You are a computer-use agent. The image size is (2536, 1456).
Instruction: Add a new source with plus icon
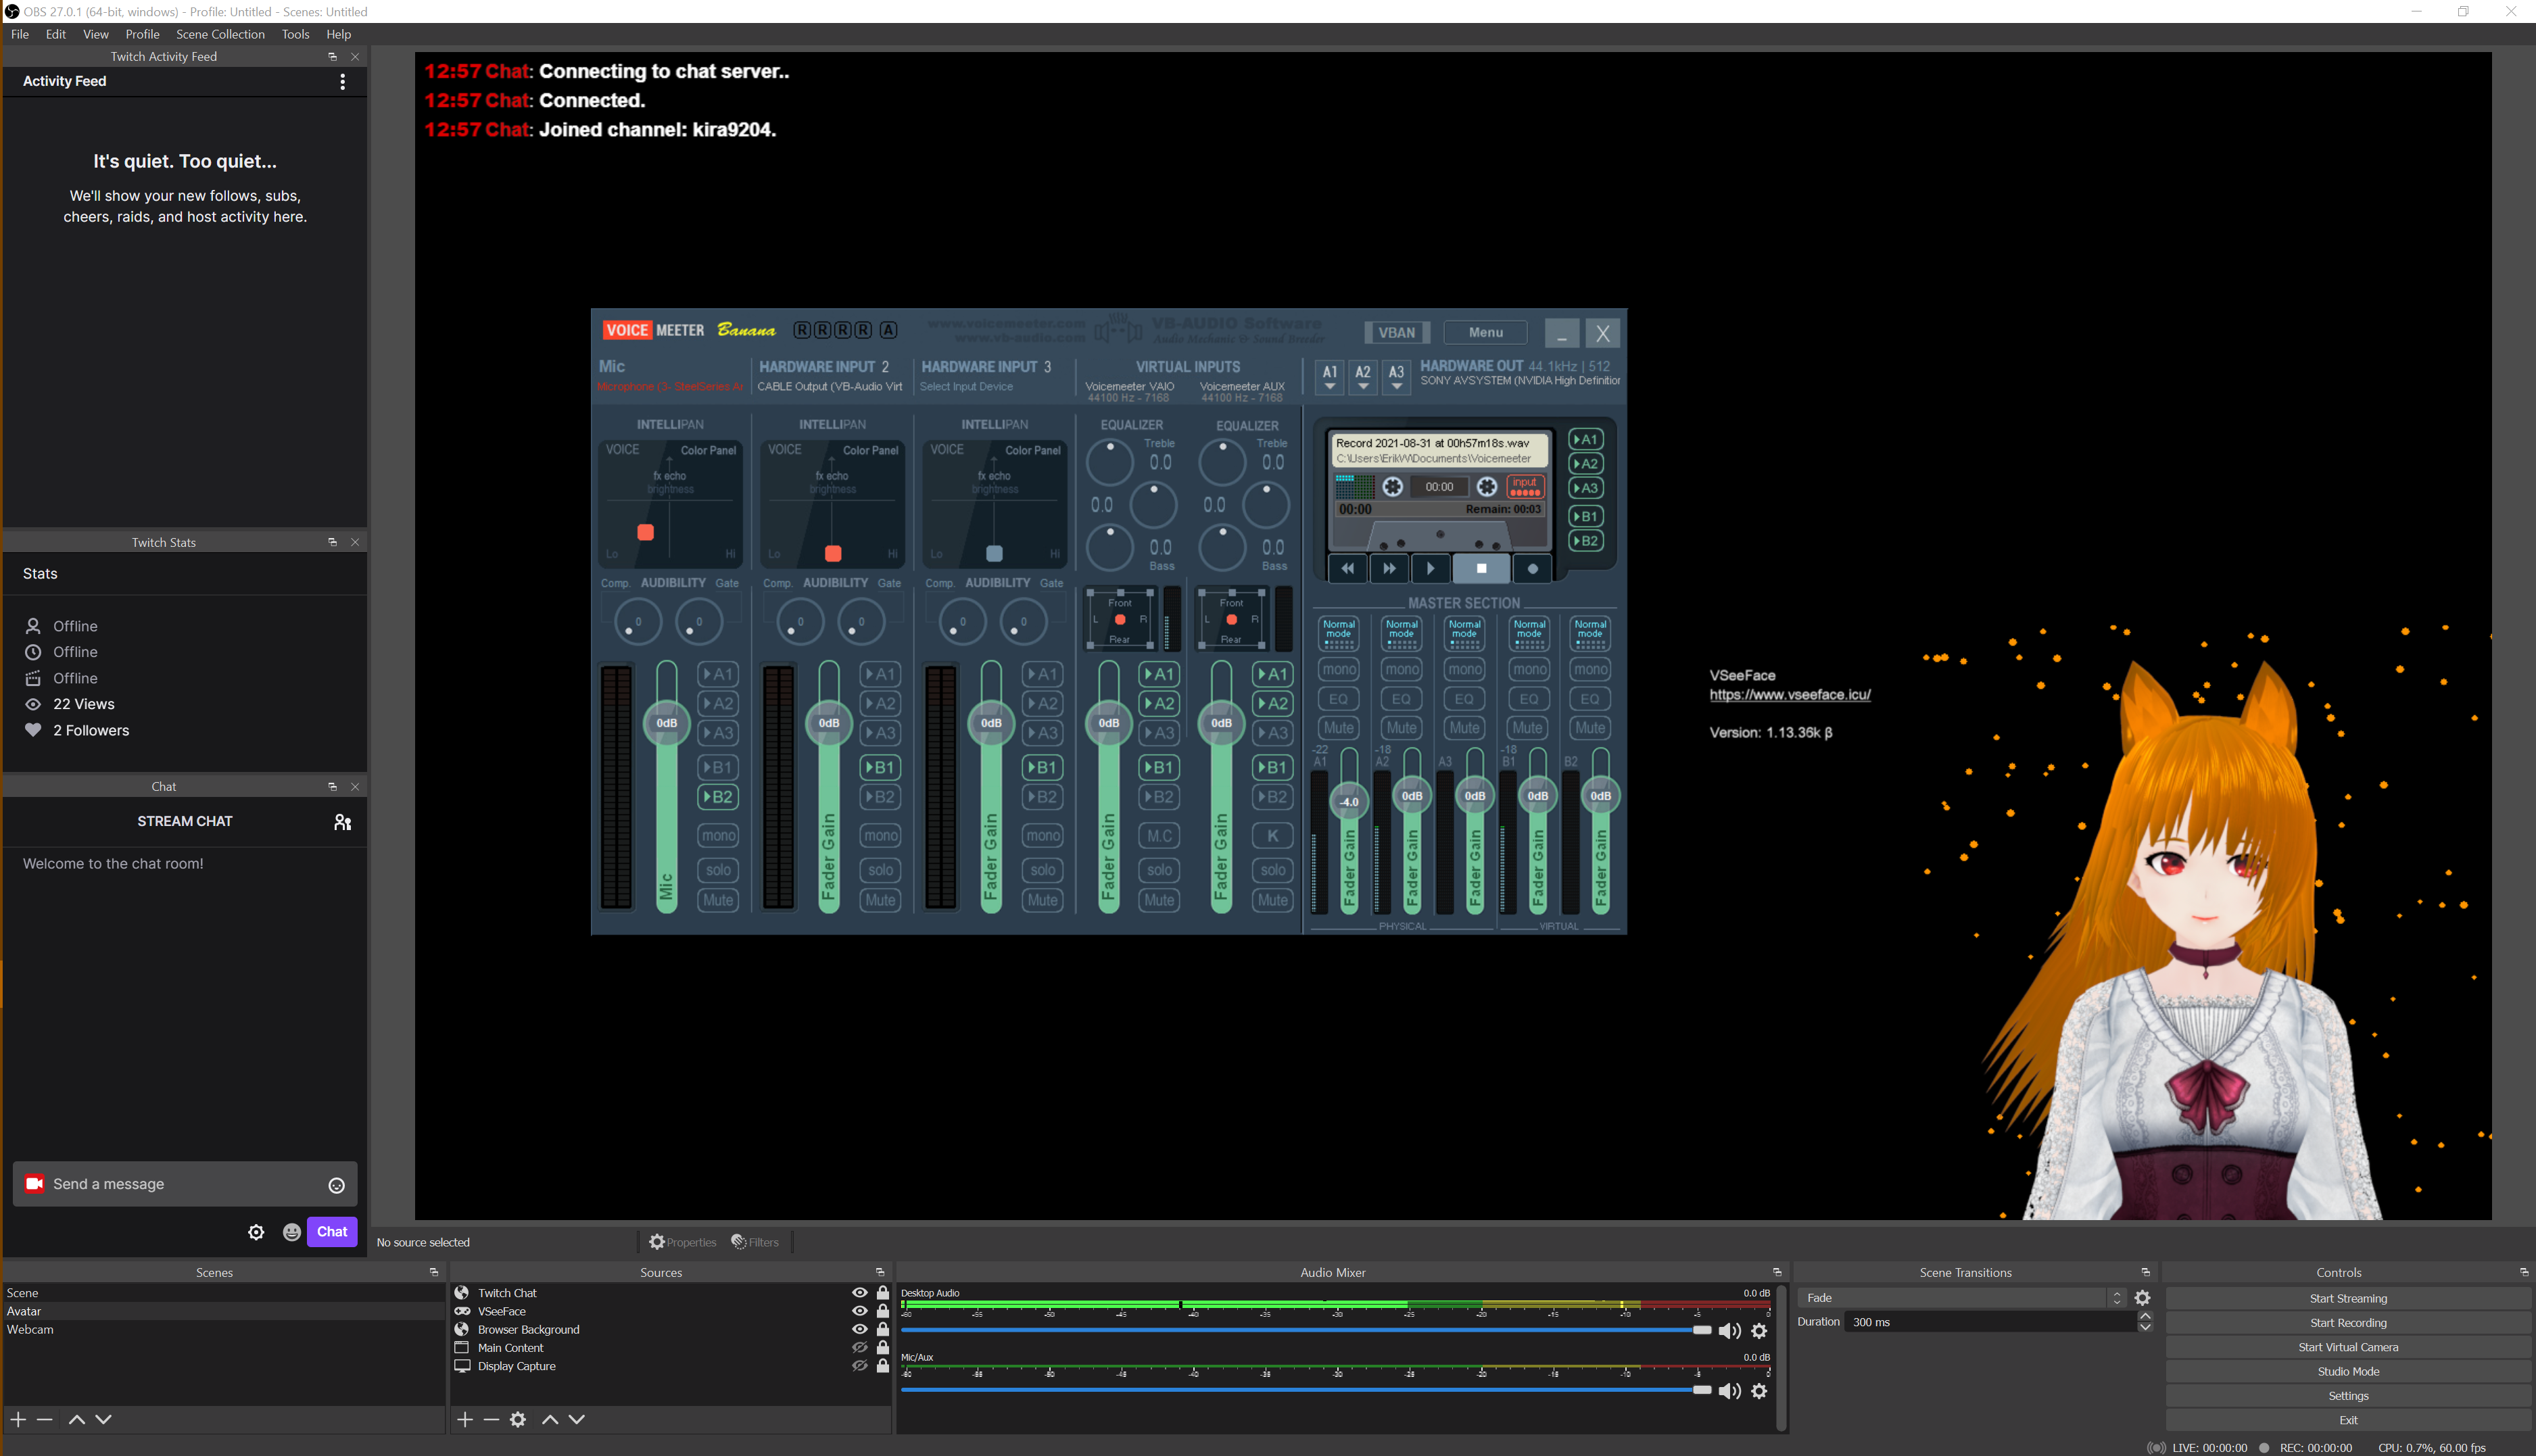click(465, 1419)
